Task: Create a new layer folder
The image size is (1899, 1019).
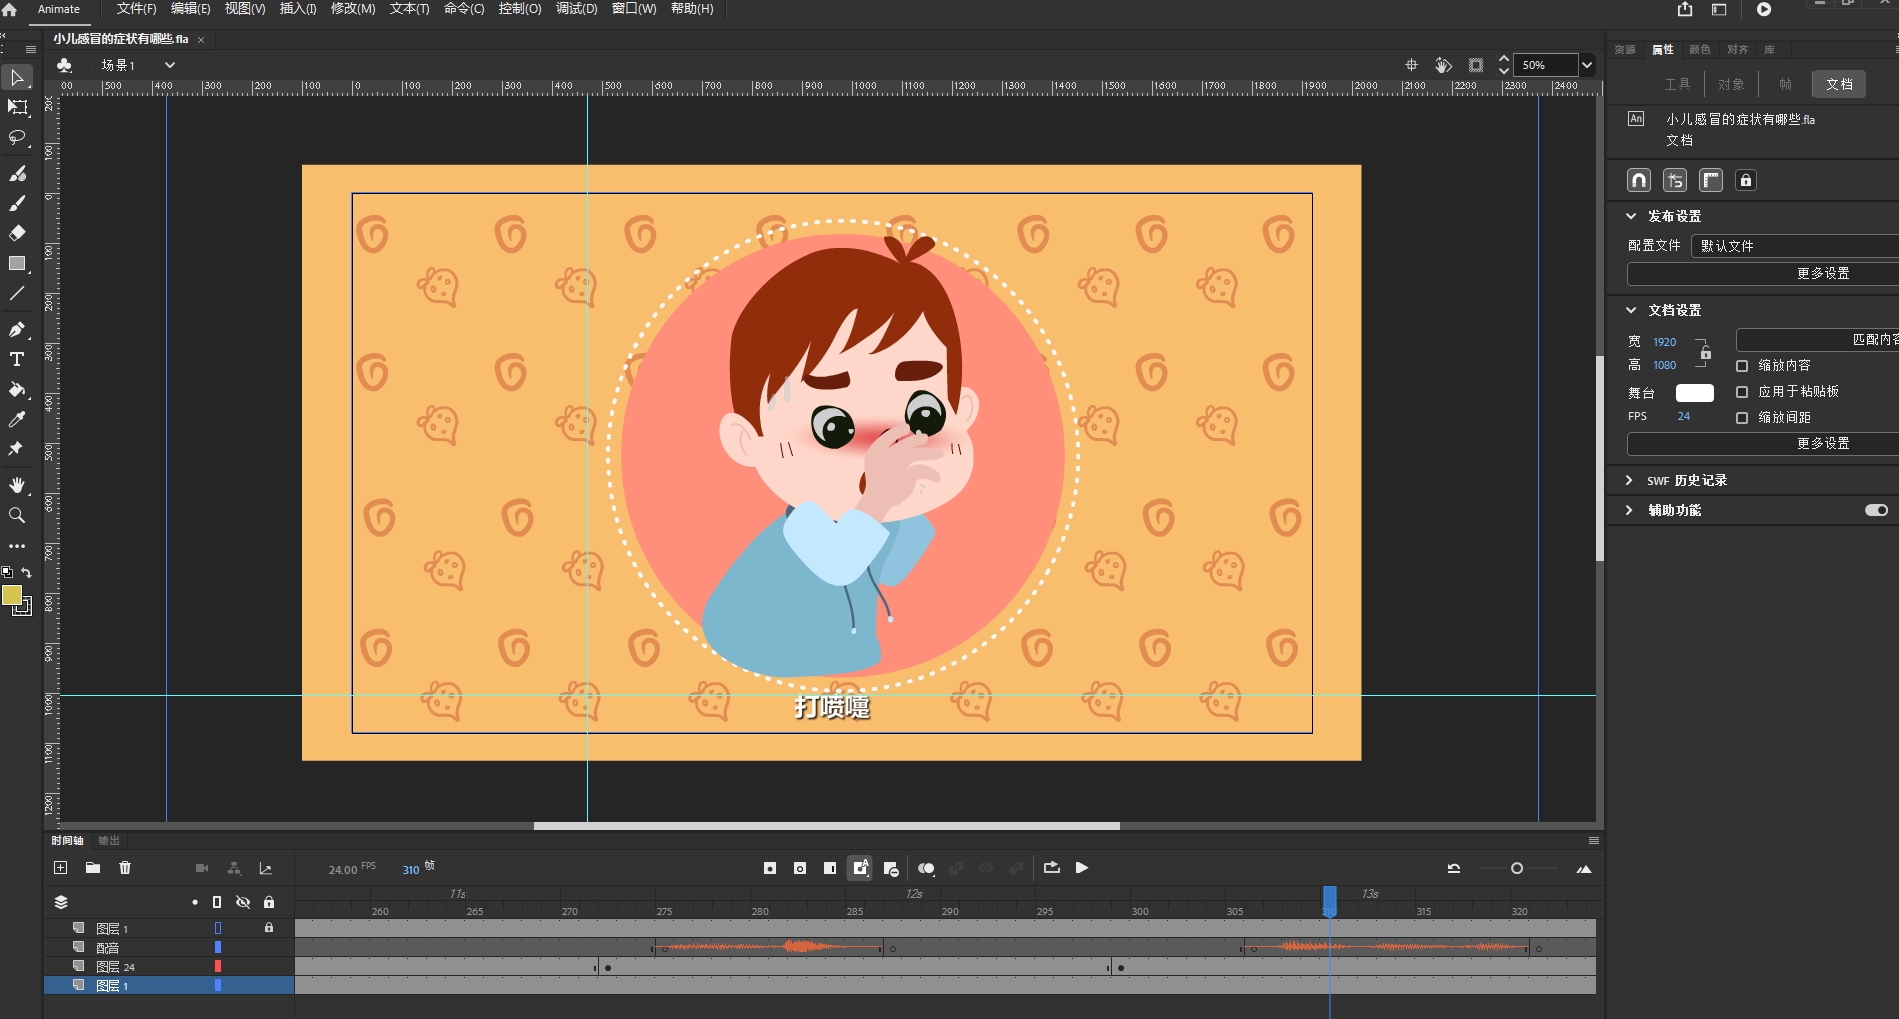Action: coord(93,868)
